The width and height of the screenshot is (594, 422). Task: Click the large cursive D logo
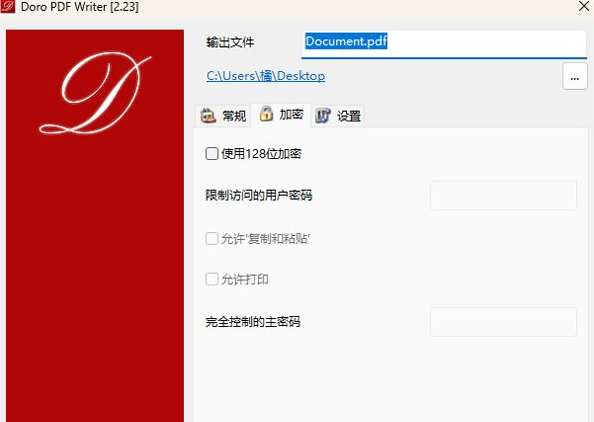[95, 93]
